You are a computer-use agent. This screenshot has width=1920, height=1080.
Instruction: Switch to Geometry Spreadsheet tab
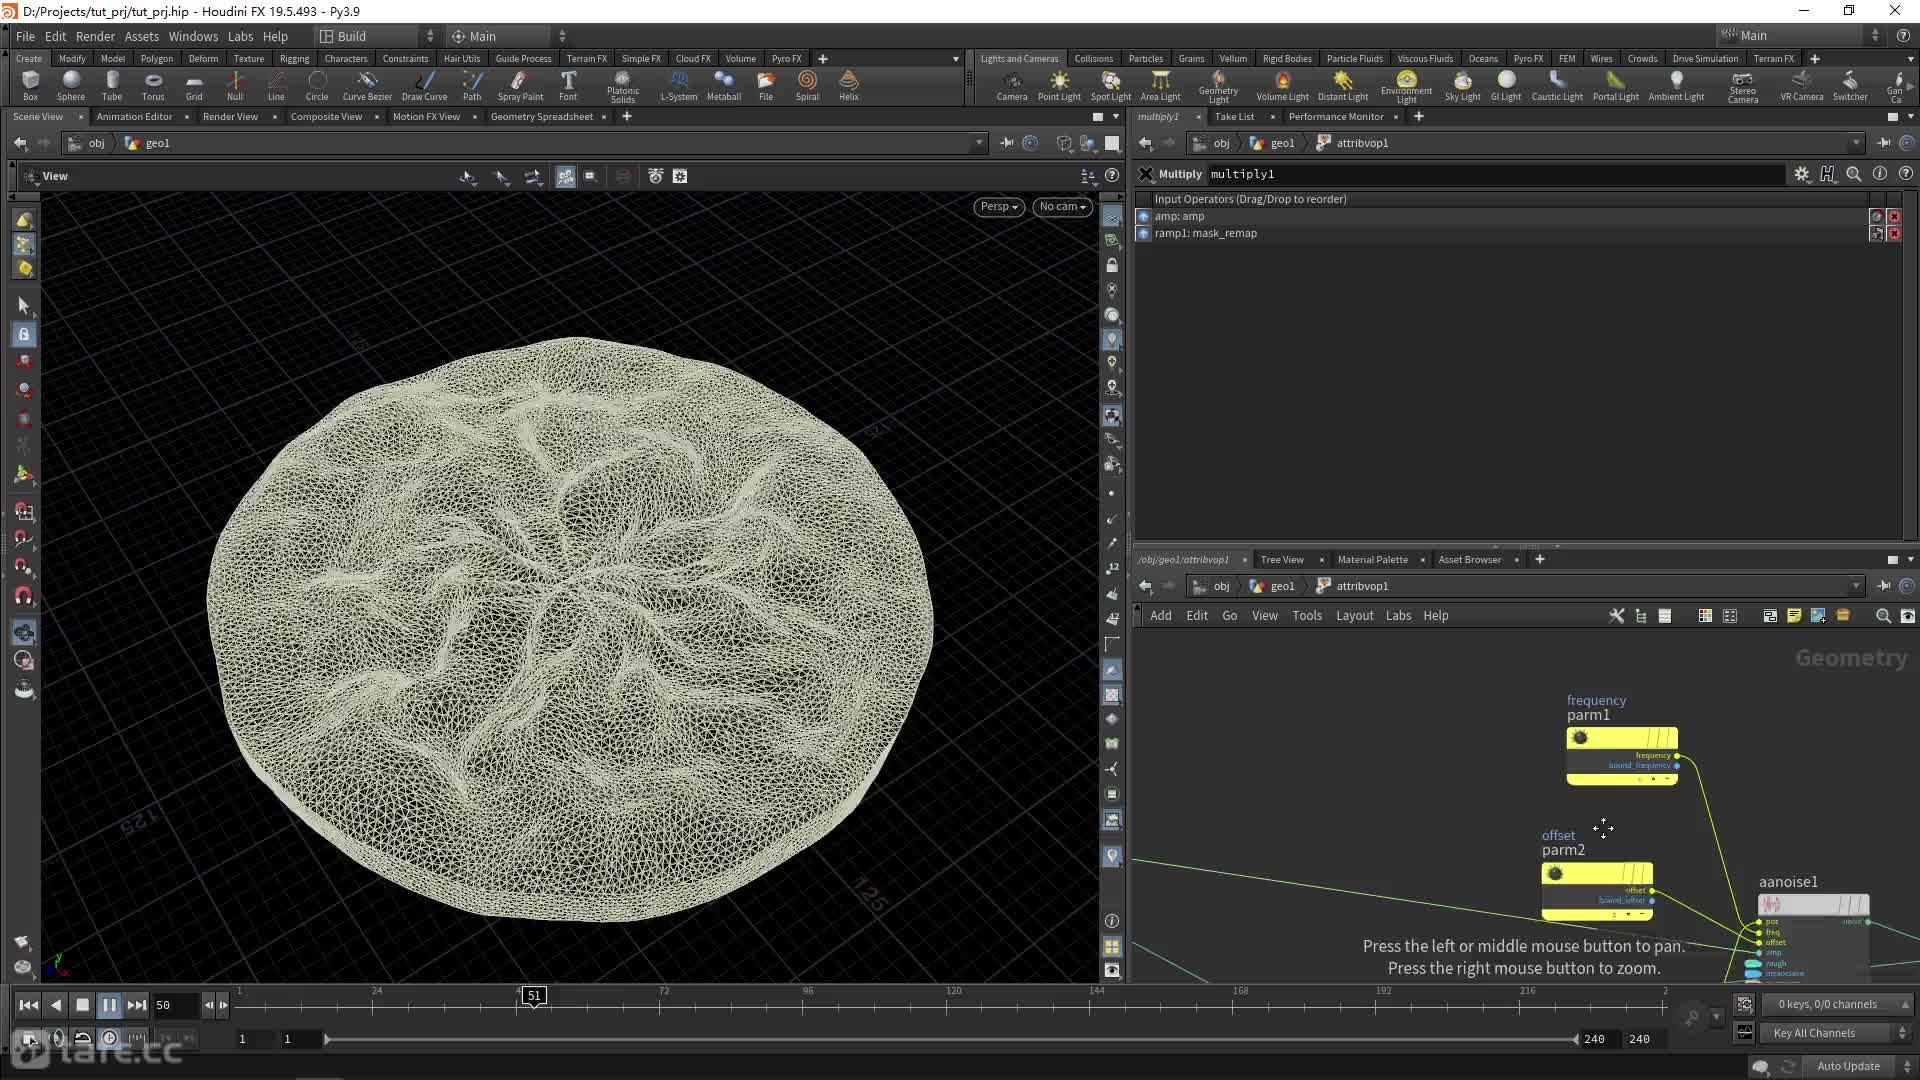(541, 117)
